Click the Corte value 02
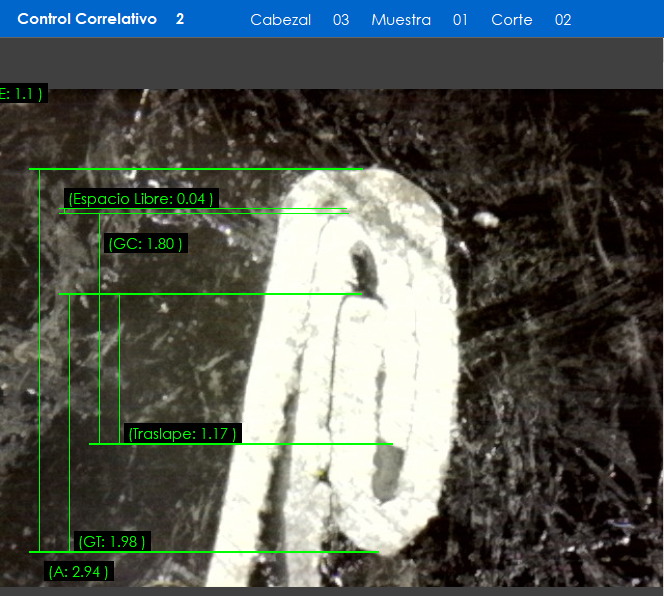The height and width of the screenshot is (596, 664). coord(563,20)
